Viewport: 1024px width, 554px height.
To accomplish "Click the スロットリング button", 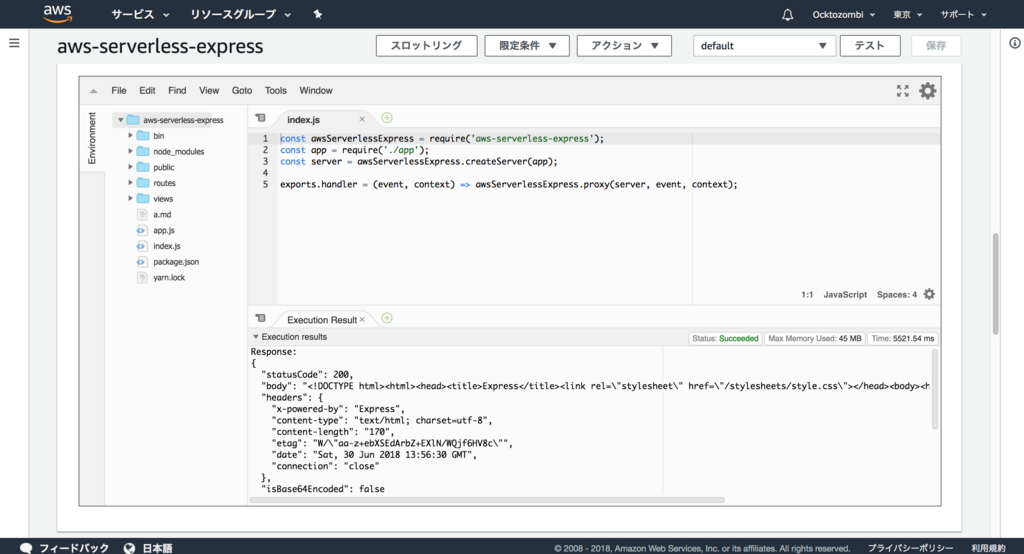I will tap(426, 46).
